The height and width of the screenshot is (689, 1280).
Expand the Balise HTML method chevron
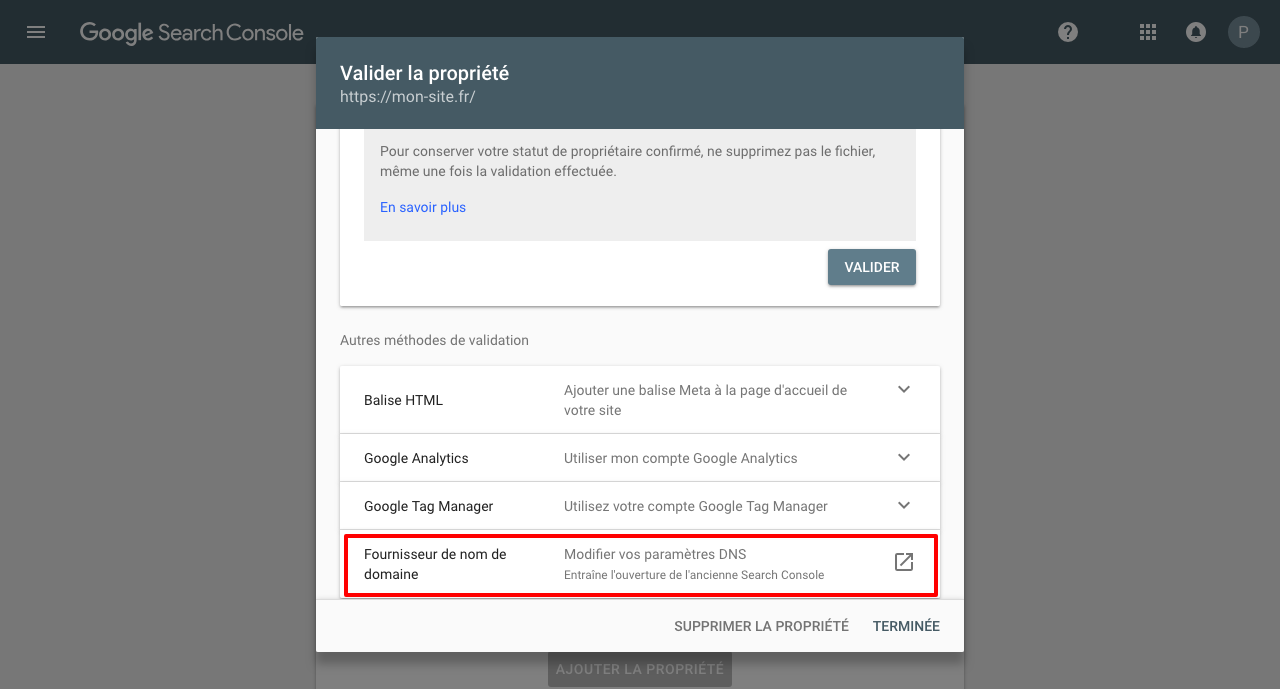pos(904,390)
